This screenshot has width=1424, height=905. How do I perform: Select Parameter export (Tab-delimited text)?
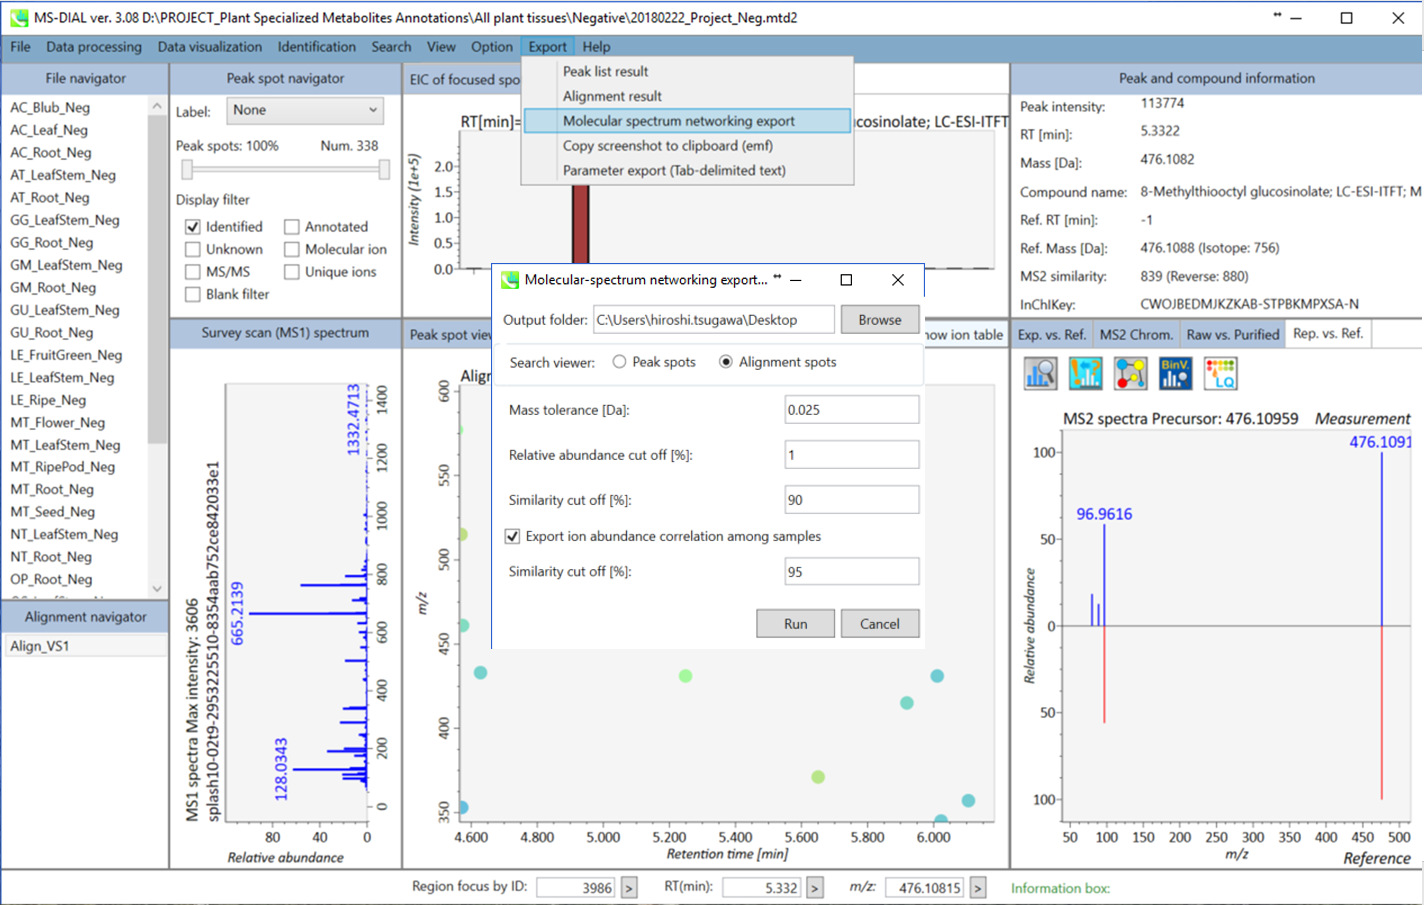pos(688,171)
